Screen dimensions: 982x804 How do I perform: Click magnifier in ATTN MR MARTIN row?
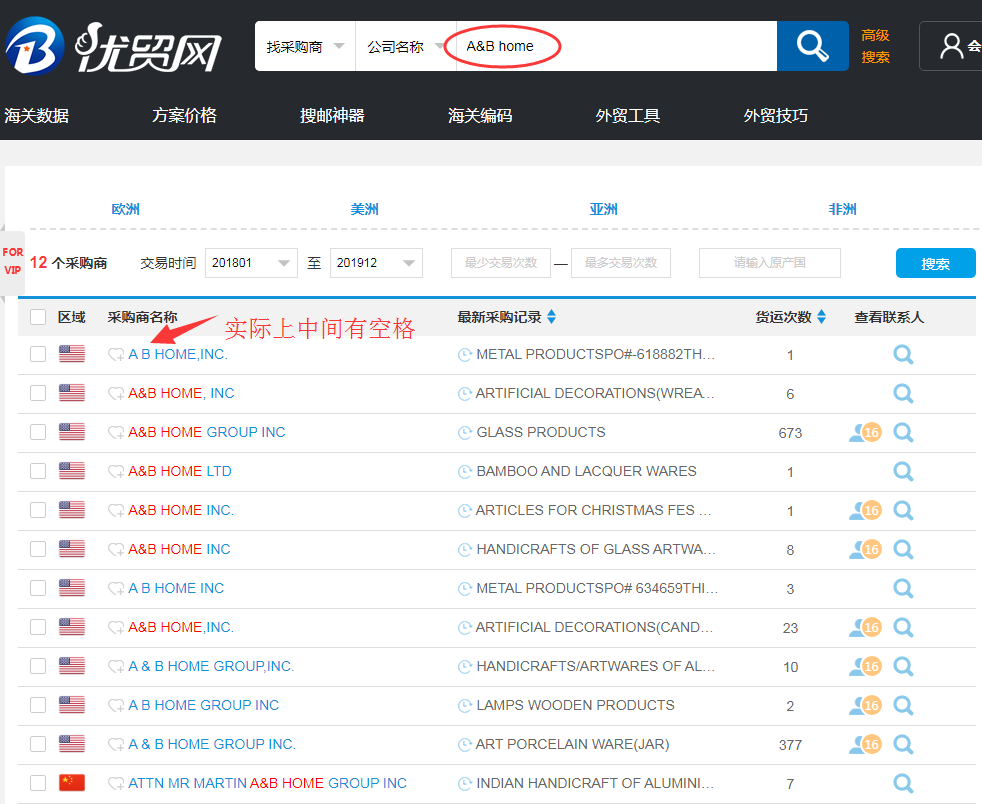[902, 783]
